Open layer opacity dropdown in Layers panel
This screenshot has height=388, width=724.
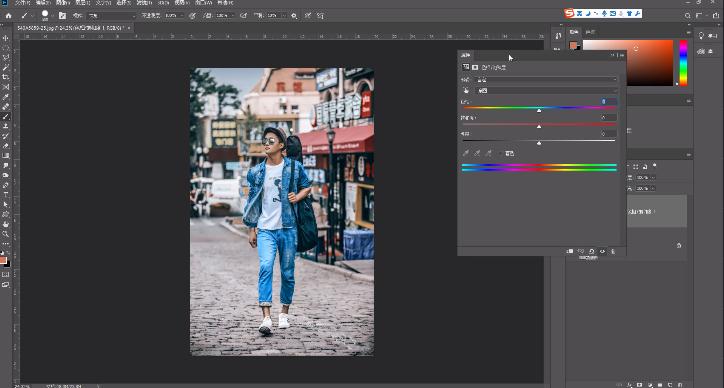click(x=653, y=177)
